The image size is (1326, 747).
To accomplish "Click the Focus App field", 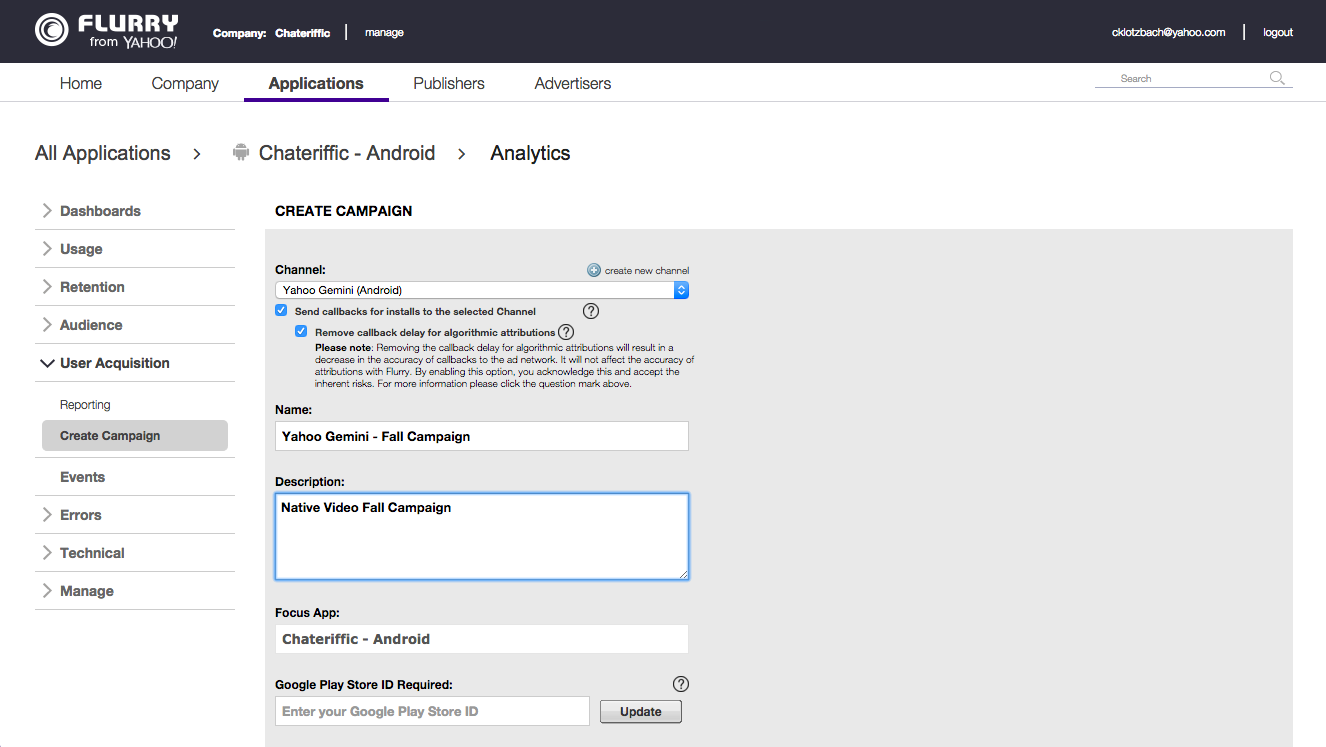I will click(482, 639).
